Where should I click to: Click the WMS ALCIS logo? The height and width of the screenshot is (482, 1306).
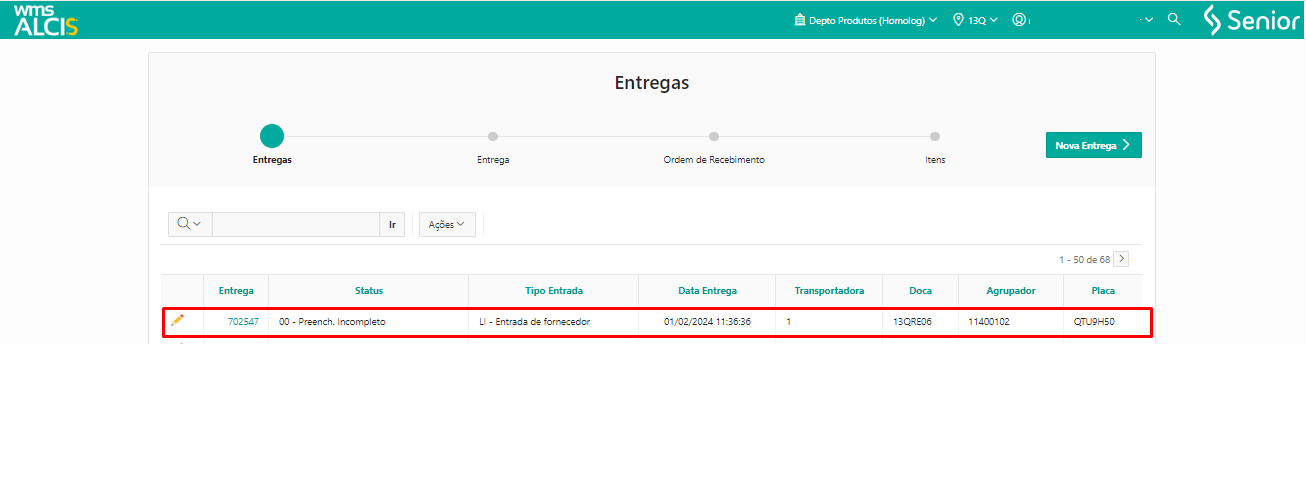[x=46, y=20]
